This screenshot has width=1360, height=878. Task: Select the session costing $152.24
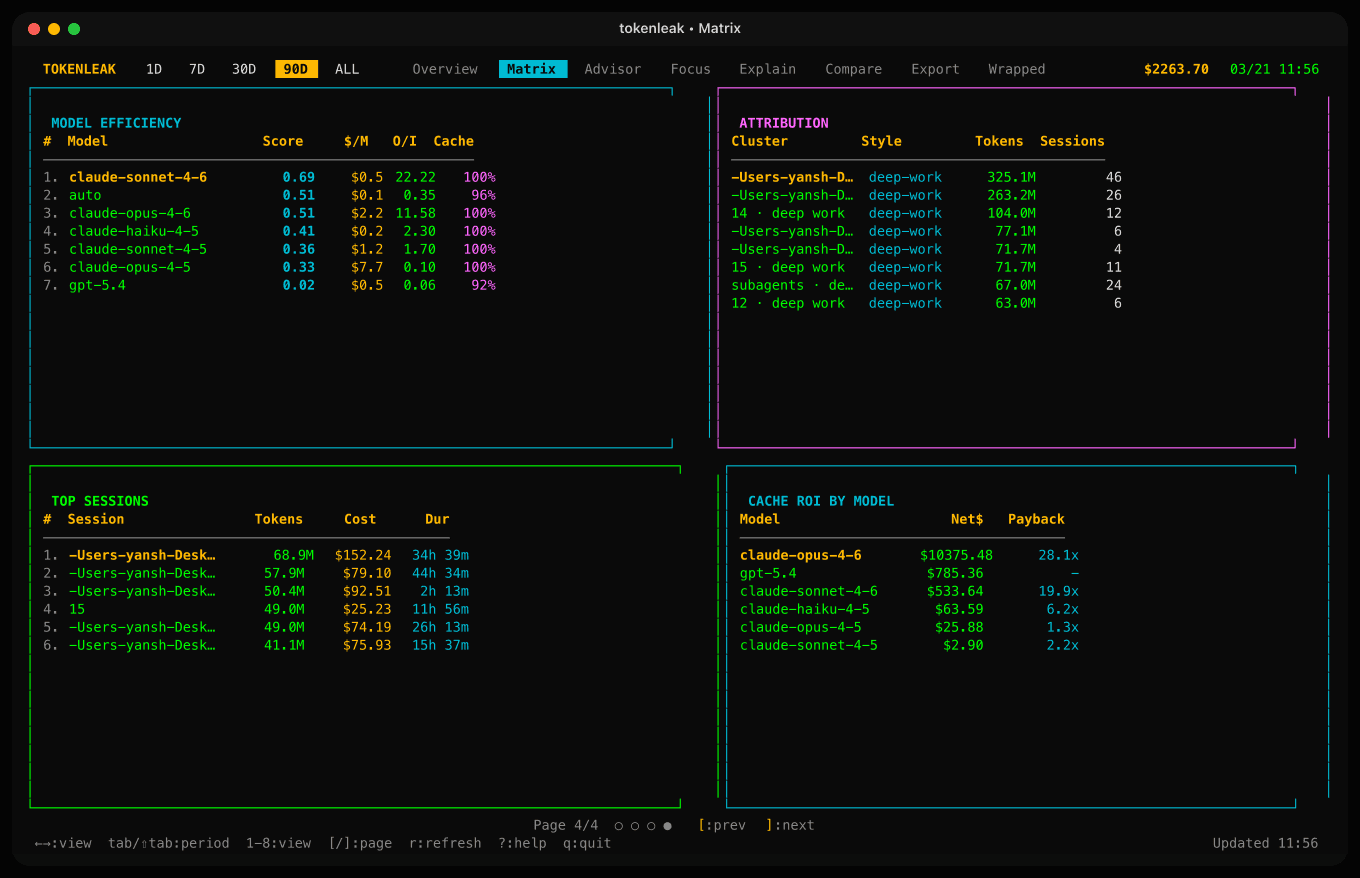pos(256,555)
